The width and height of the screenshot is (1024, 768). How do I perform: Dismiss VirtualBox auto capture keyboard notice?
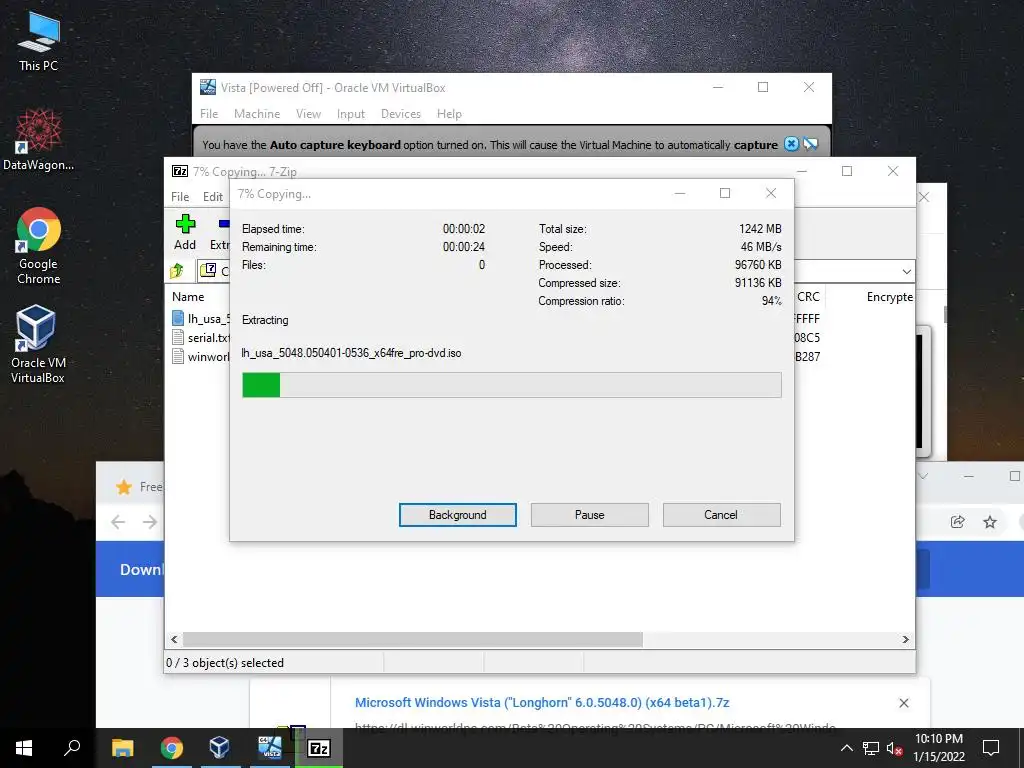coord(791,144)
